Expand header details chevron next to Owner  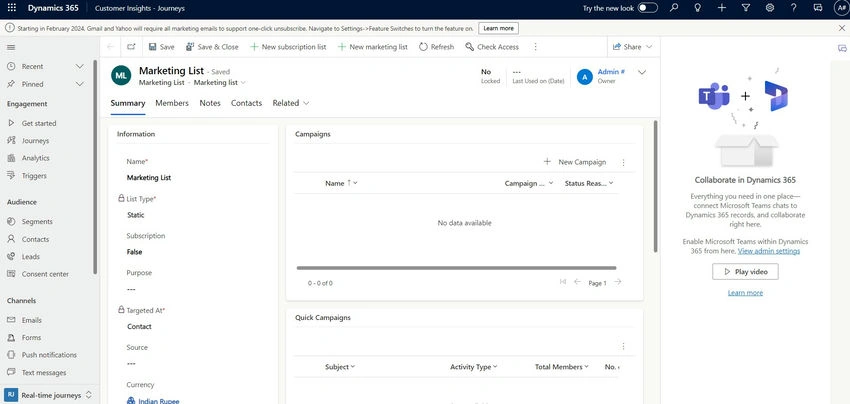point(642,72)
